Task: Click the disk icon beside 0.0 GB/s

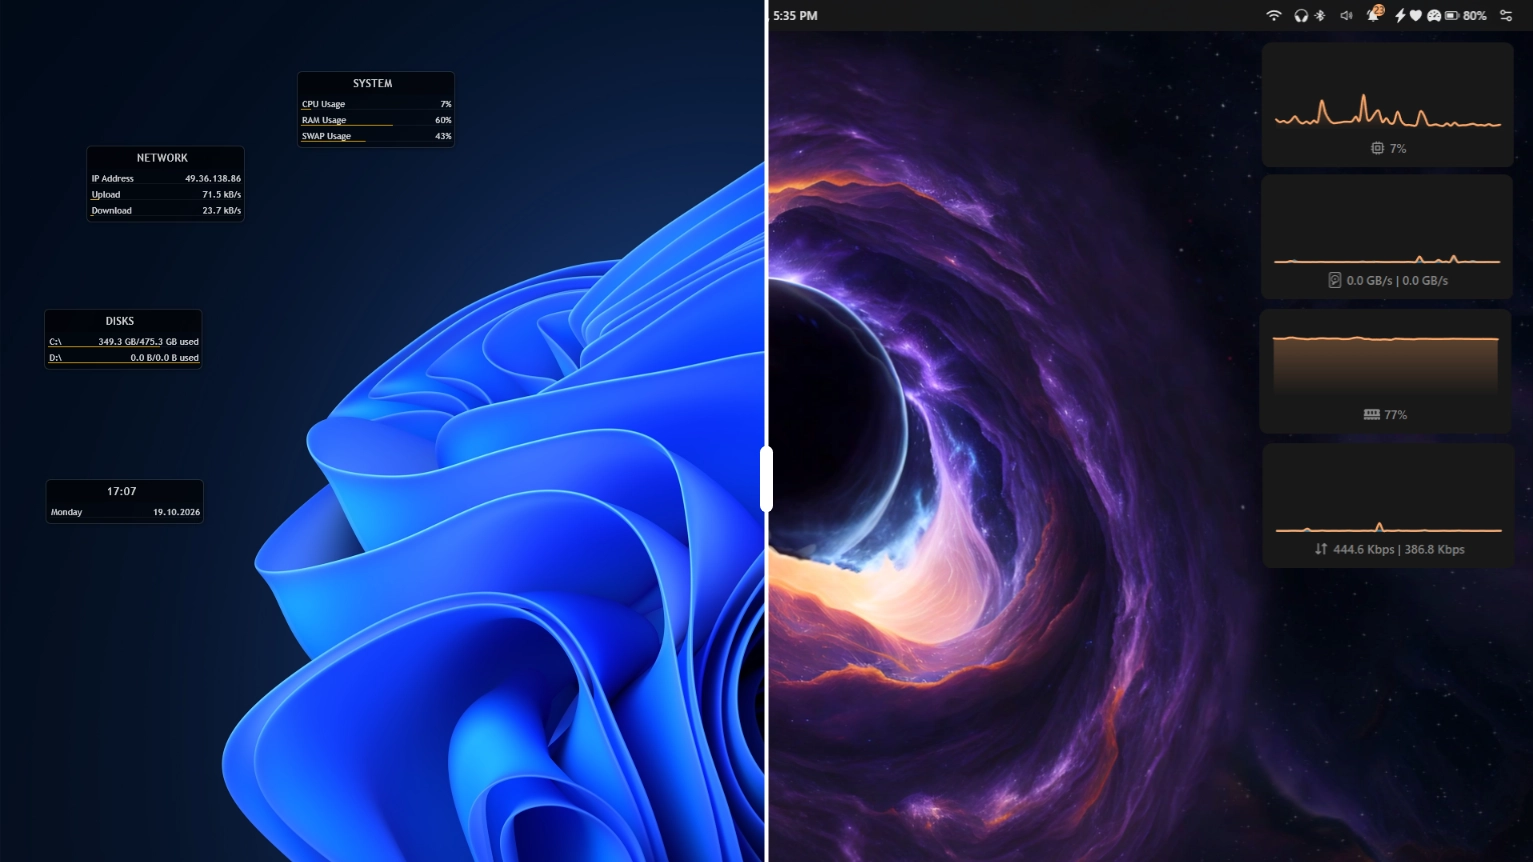Action: (x=1334, y=280)
